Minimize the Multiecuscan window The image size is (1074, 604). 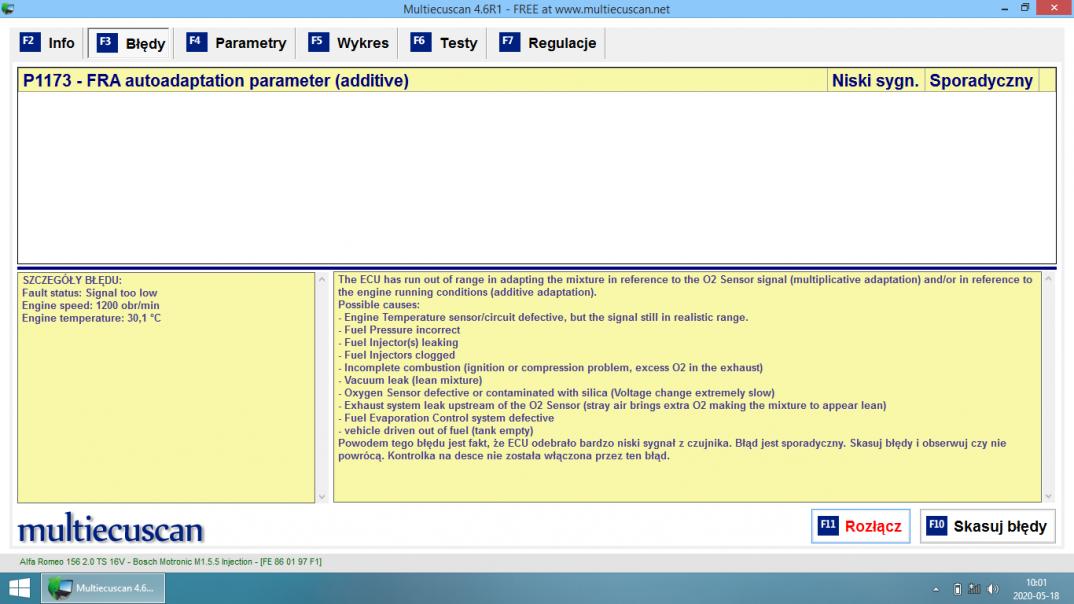[1004, 8]
